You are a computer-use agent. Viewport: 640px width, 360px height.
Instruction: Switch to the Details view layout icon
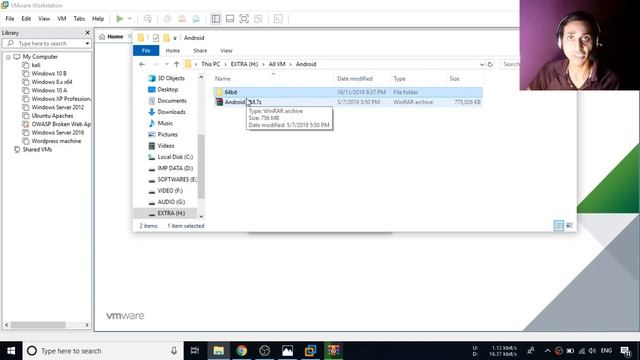pyautogui.click(x=559, y=226)
